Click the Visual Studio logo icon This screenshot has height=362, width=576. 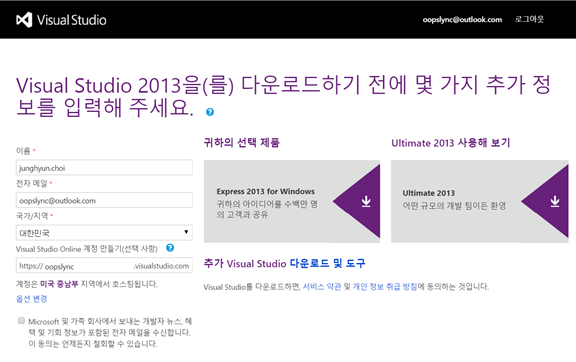[24, 20]
